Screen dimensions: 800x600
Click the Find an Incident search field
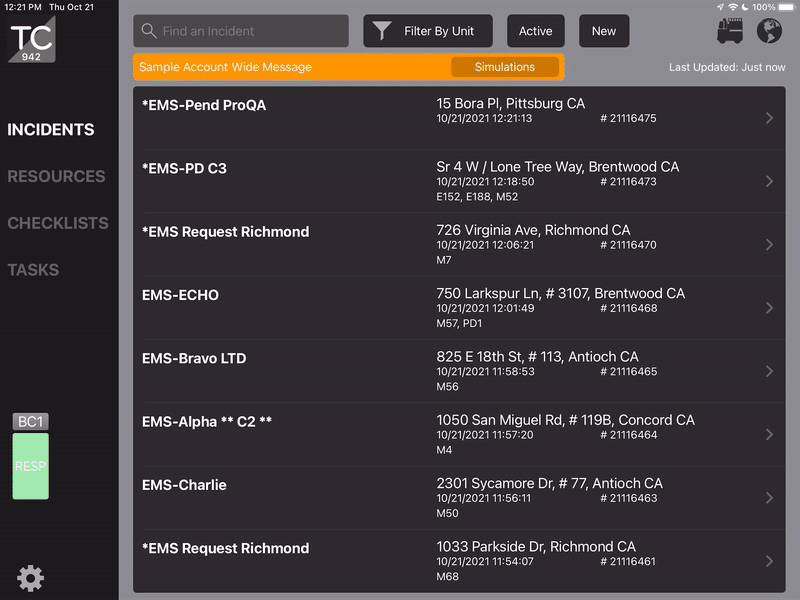[250, 31]
